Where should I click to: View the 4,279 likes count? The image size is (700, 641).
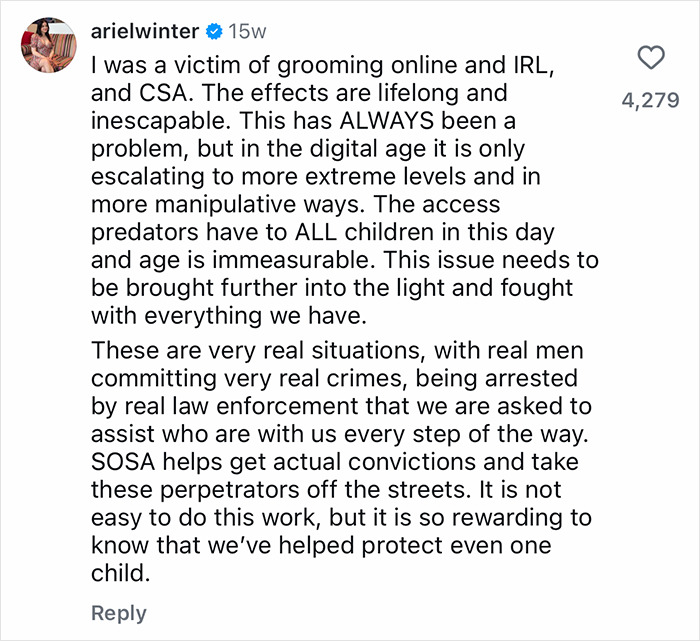(650, 100)
